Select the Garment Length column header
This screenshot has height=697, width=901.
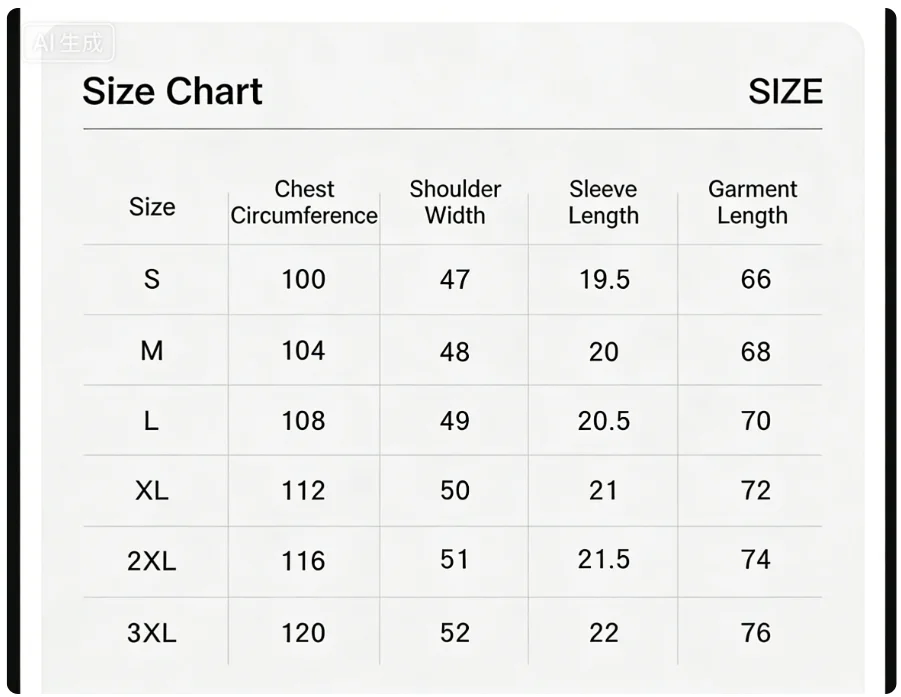(752, 202)
